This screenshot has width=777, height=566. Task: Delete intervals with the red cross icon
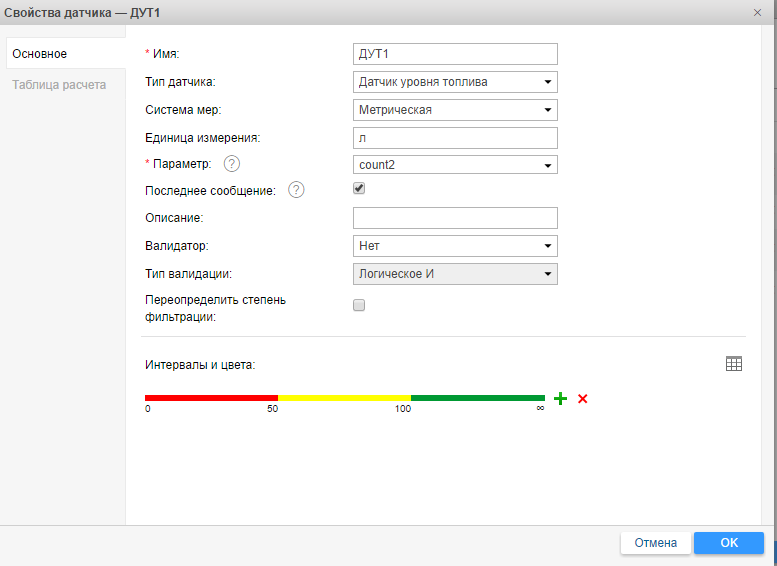[583, 399]
